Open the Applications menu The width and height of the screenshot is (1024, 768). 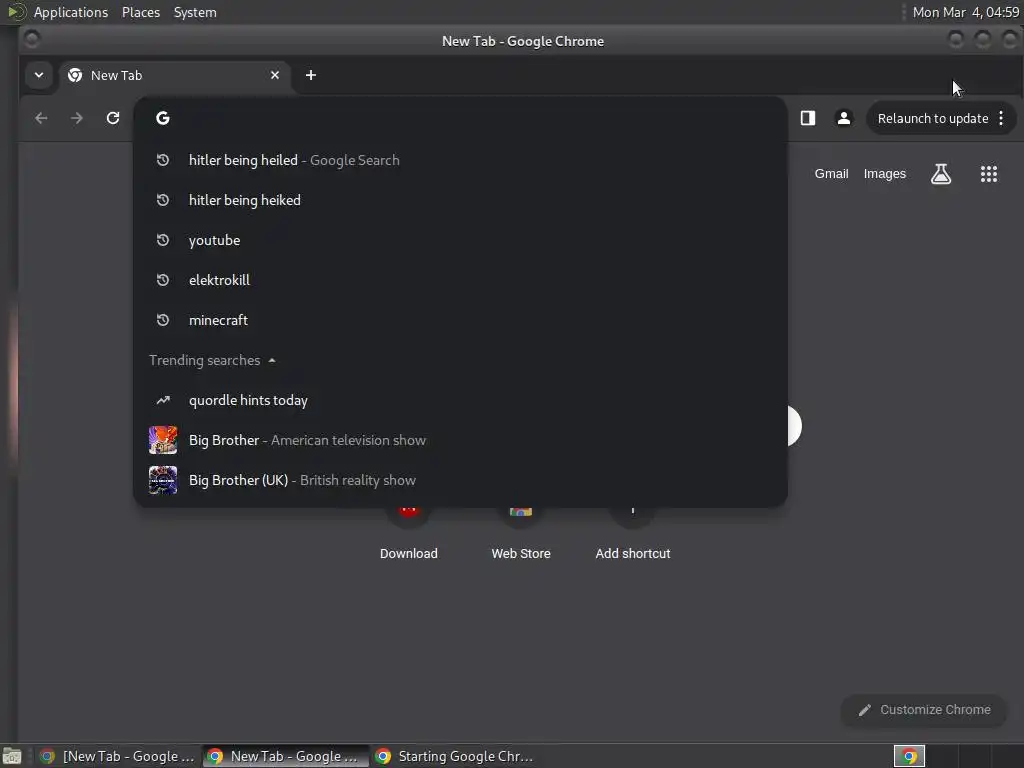pyautogui.click(x=71, y=12)
